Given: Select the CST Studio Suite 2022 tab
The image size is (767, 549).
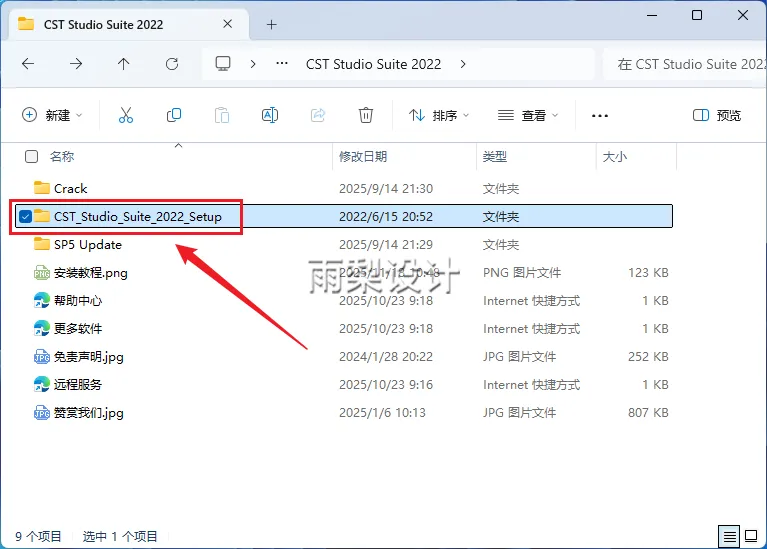Looking at the screenshot, I should [x=127, y=24].
